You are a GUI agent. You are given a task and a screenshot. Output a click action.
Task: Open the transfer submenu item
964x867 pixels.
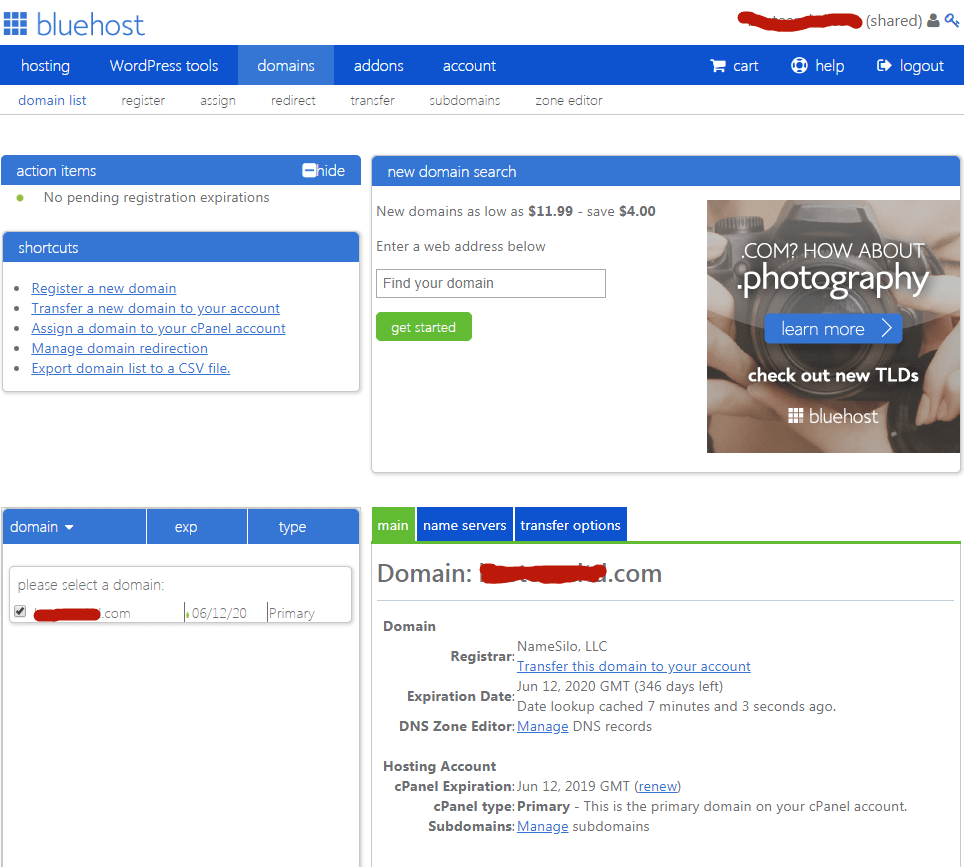click(373, 100)
